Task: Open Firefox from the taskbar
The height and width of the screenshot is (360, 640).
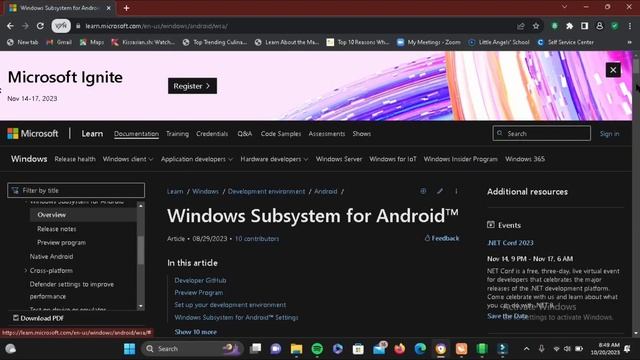Action: [399, 349]
